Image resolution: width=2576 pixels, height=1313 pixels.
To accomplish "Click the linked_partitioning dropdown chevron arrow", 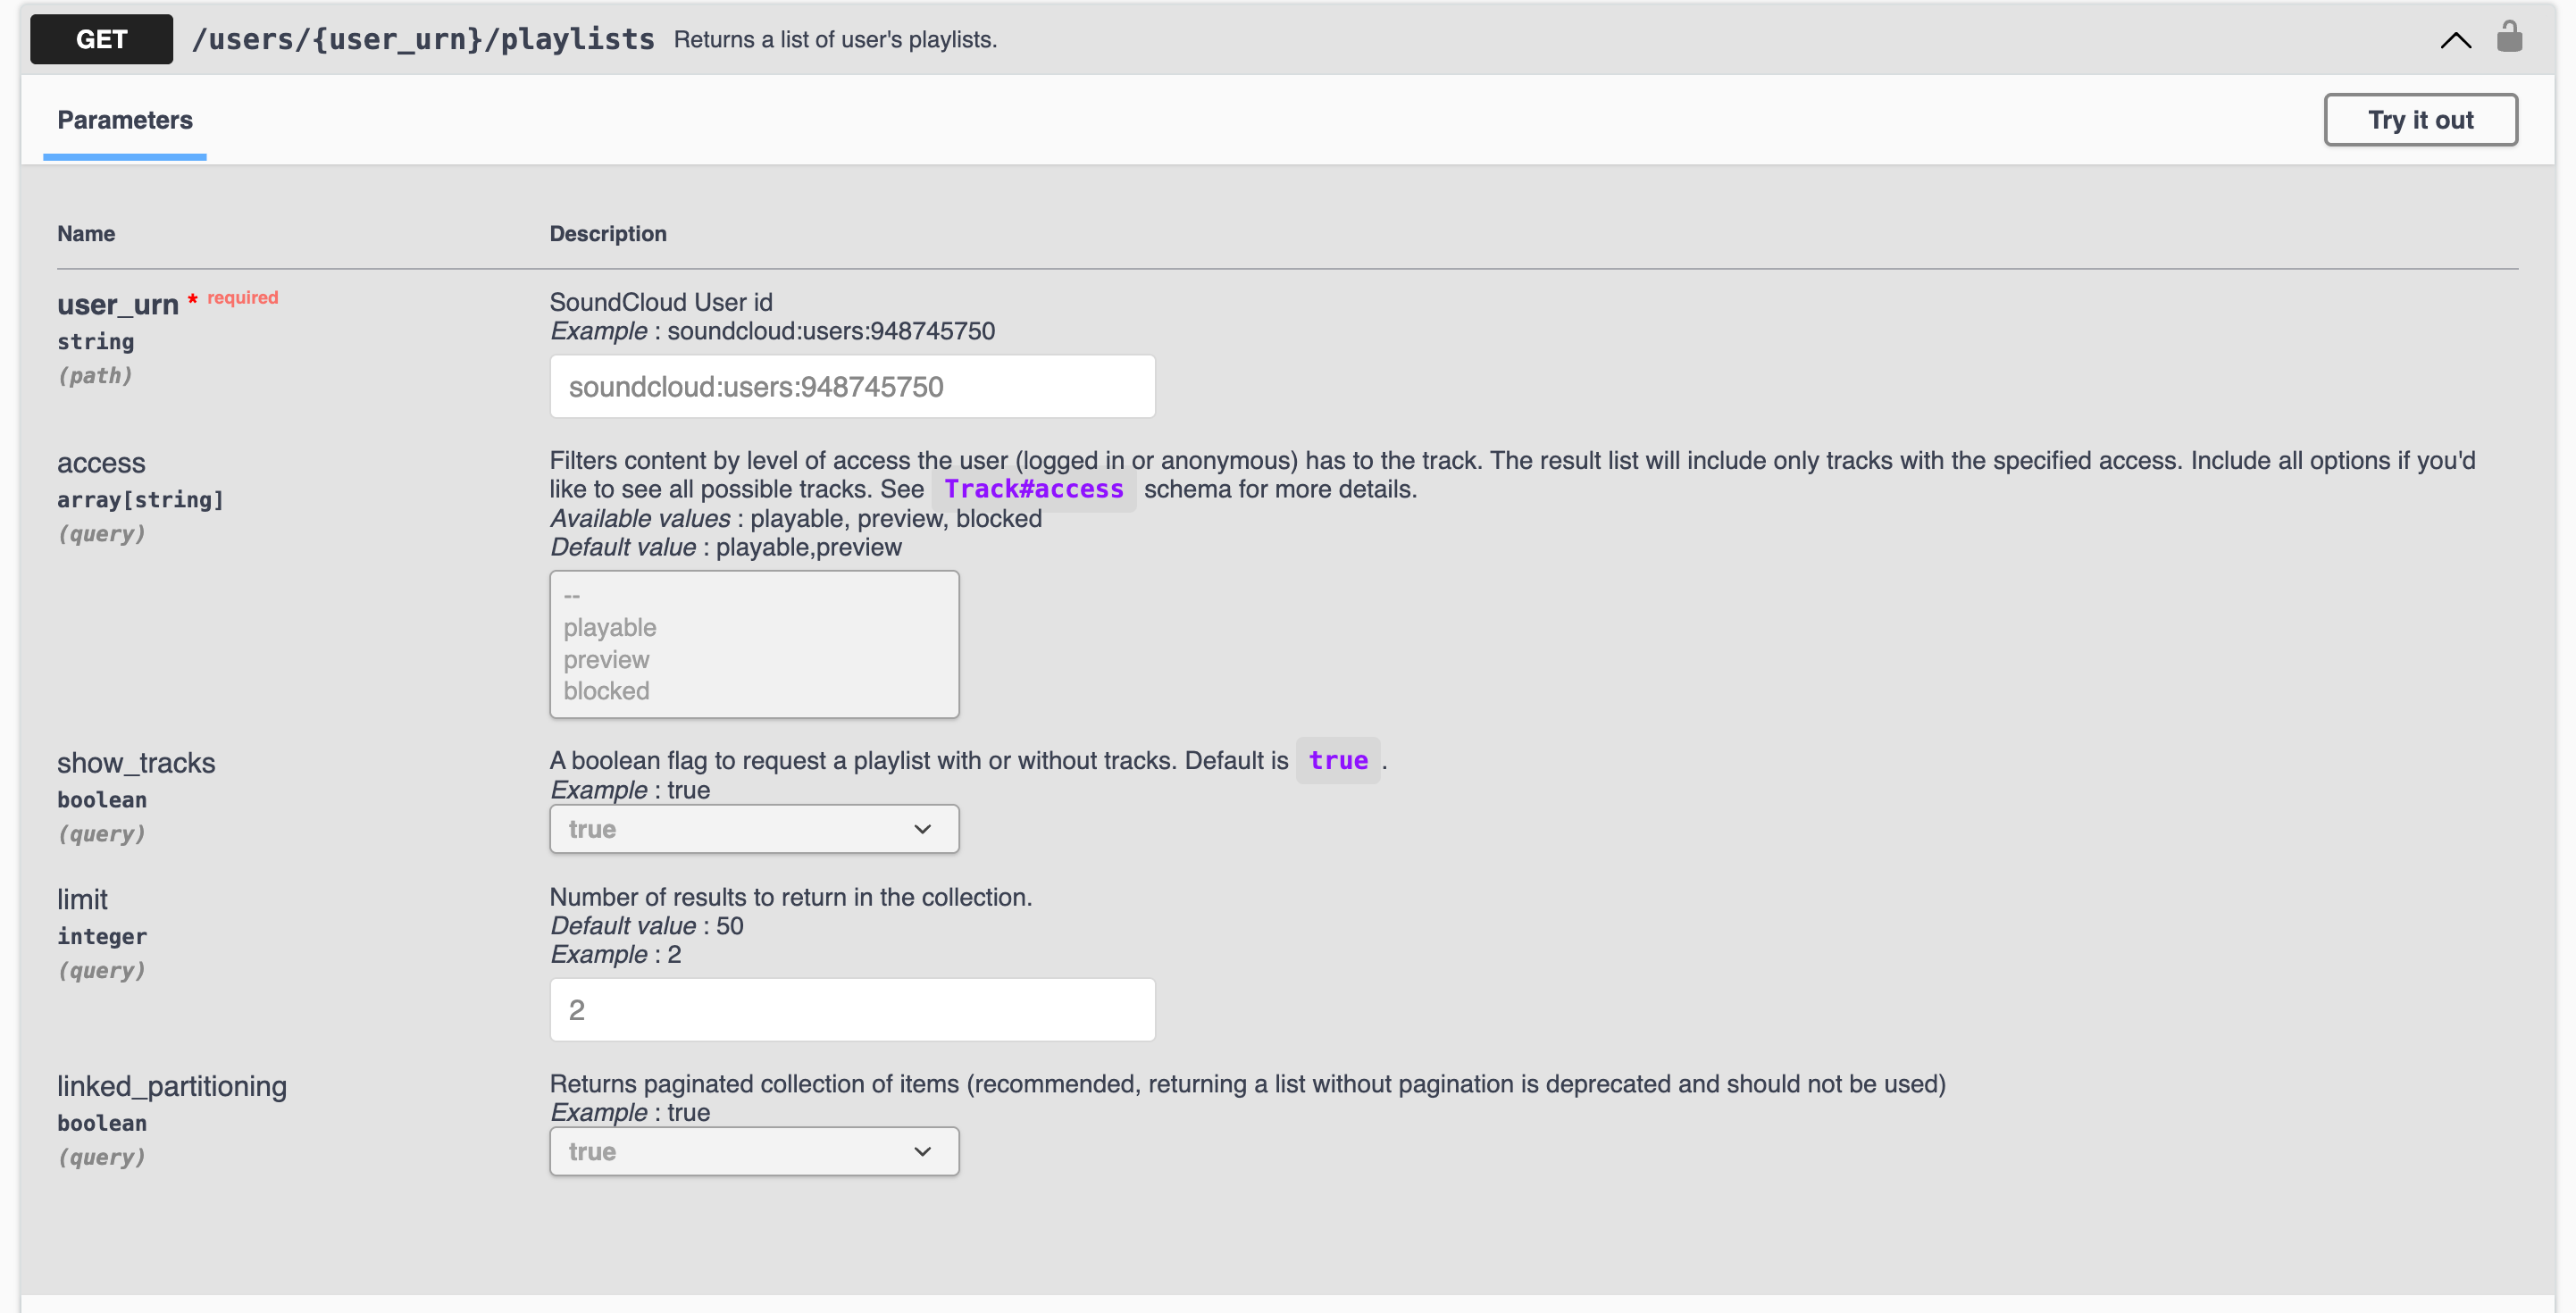I will point(922,1152).
